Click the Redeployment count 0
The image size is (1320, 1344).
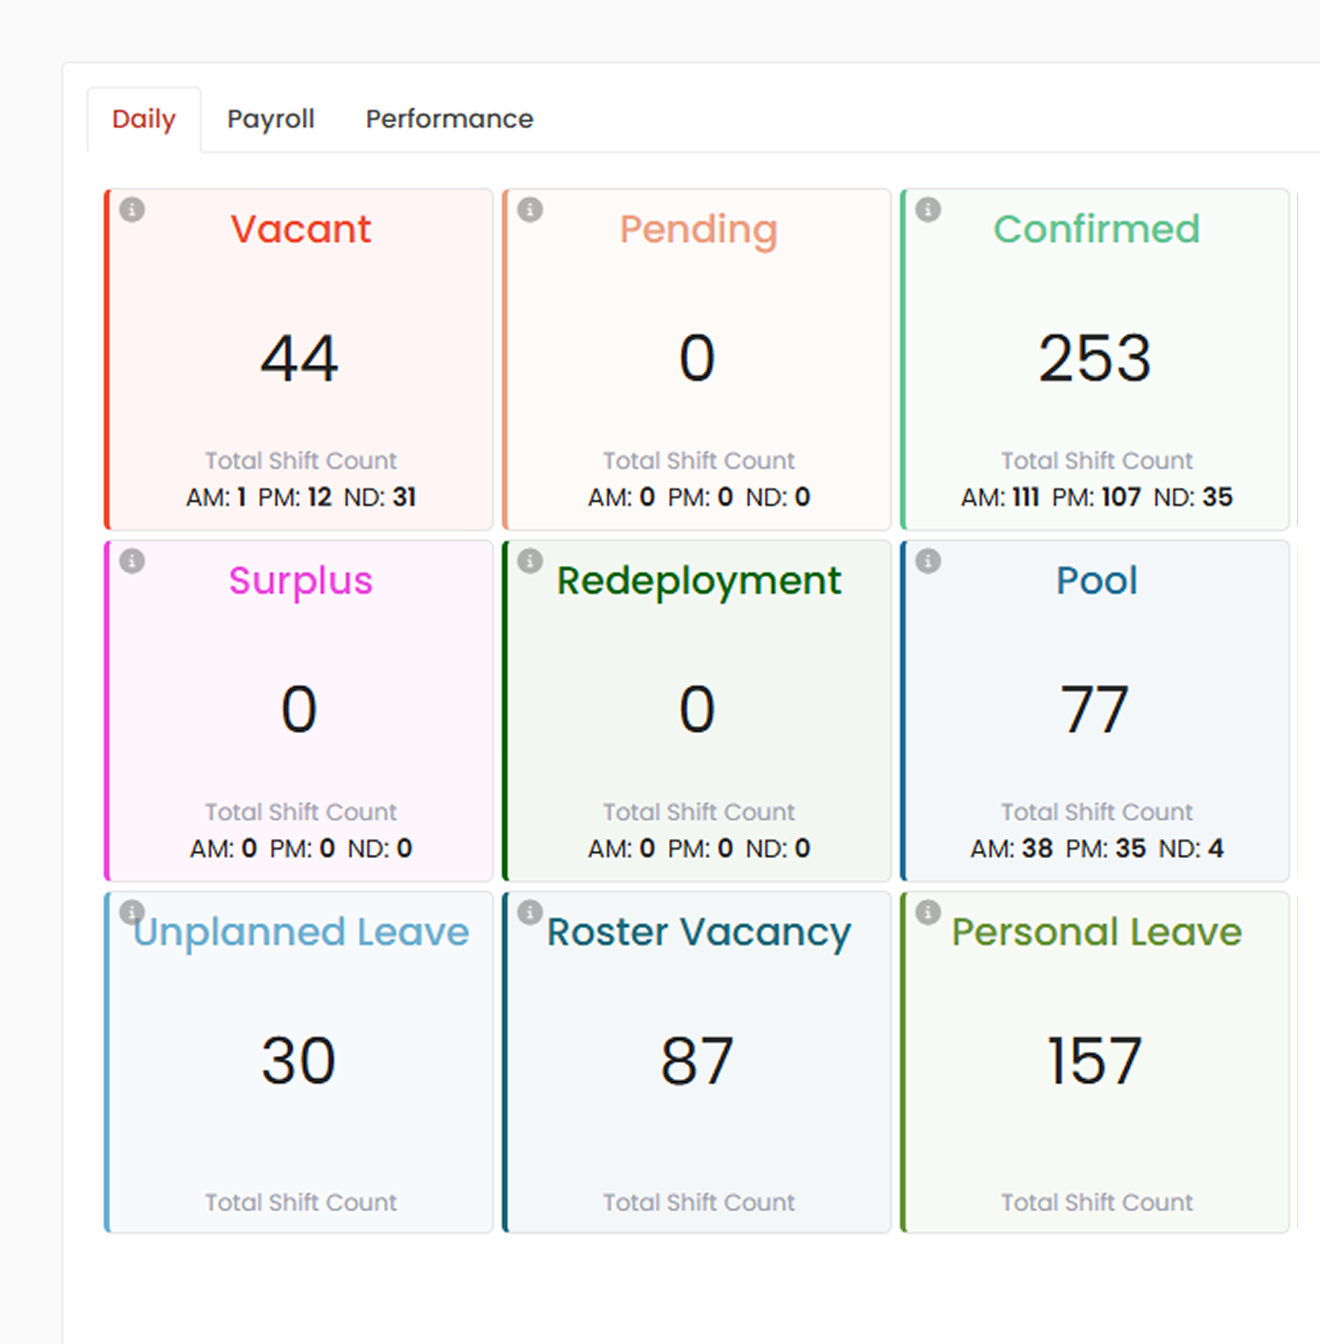697,710
